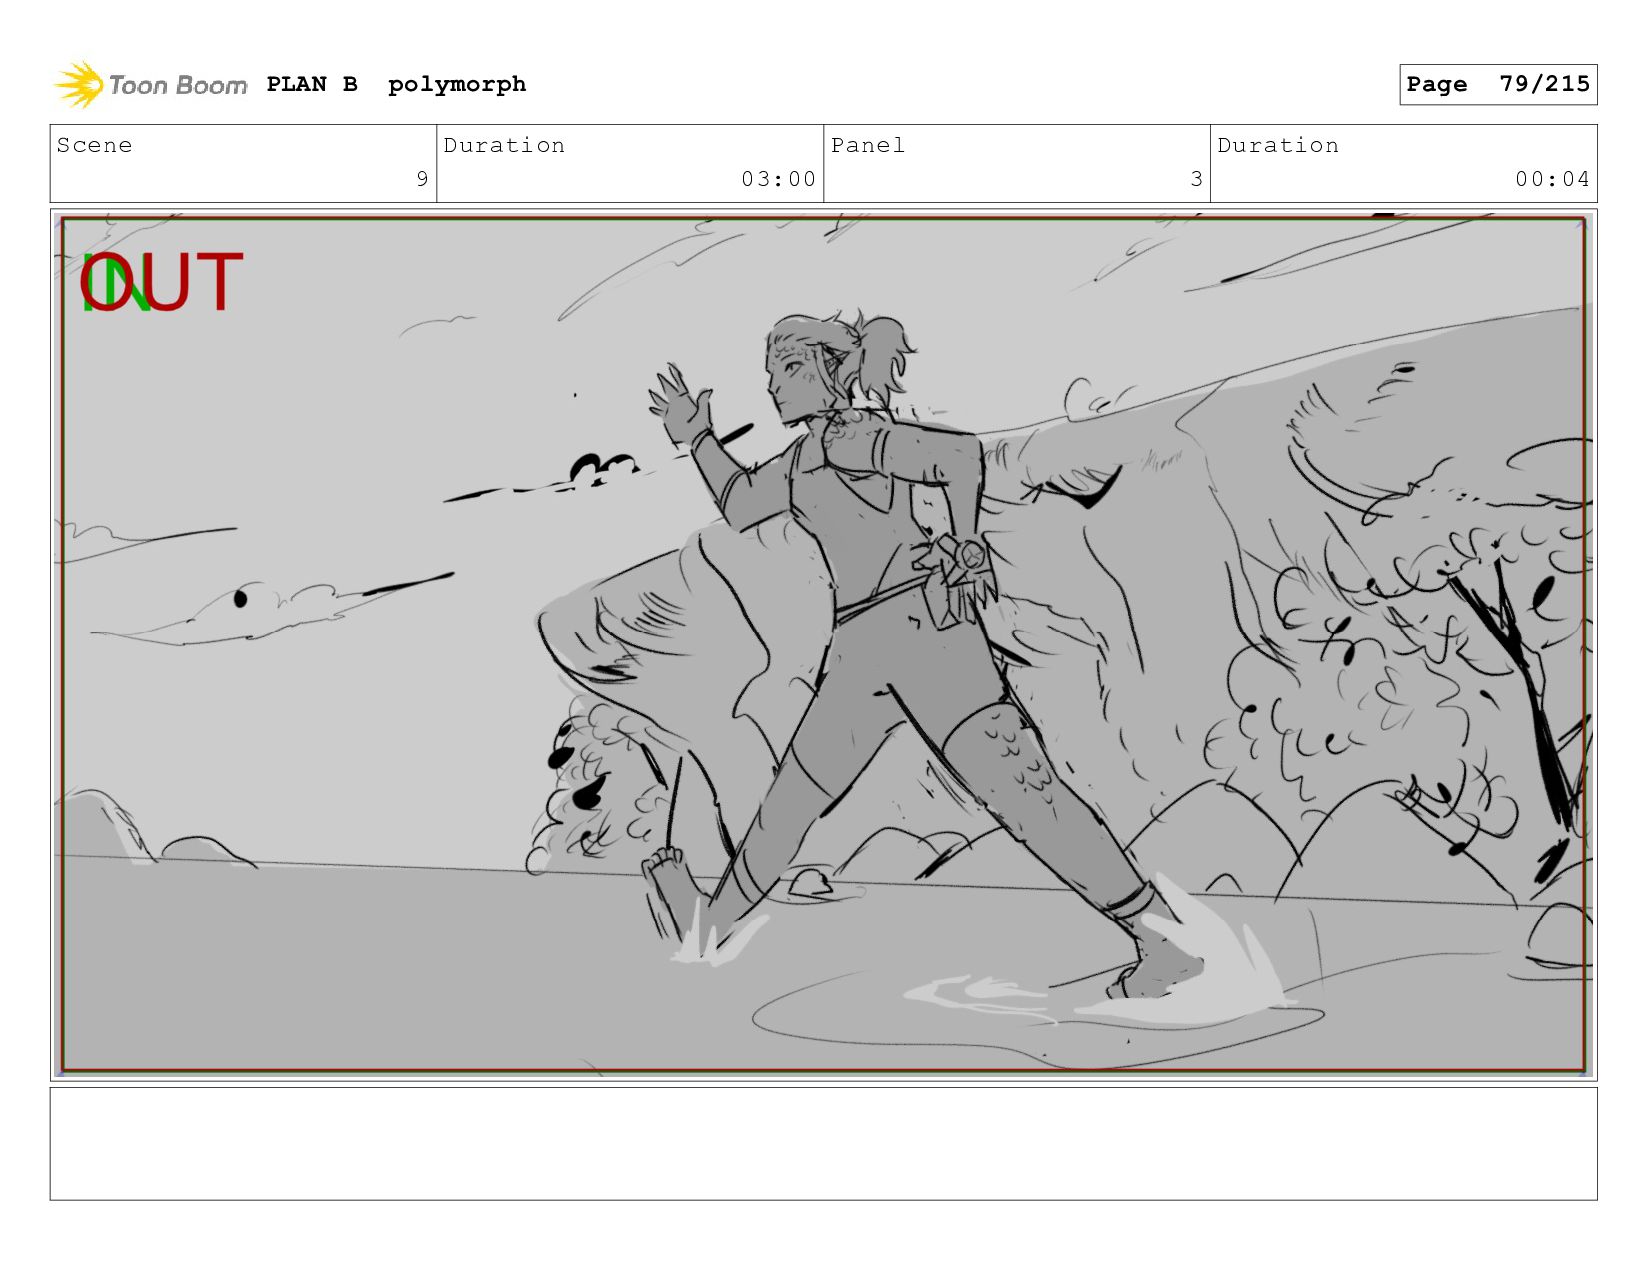Screen dimensions: 1650x1275
Task: Click the 'Panel' header label
Action: pos(868,145)
